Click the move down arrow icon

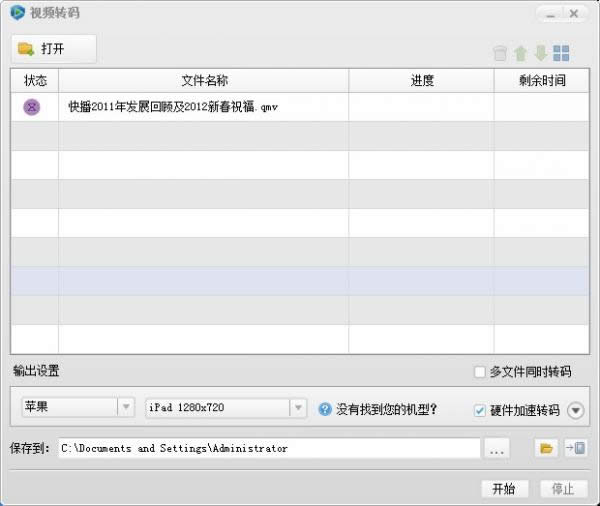(x=540, y=53)
